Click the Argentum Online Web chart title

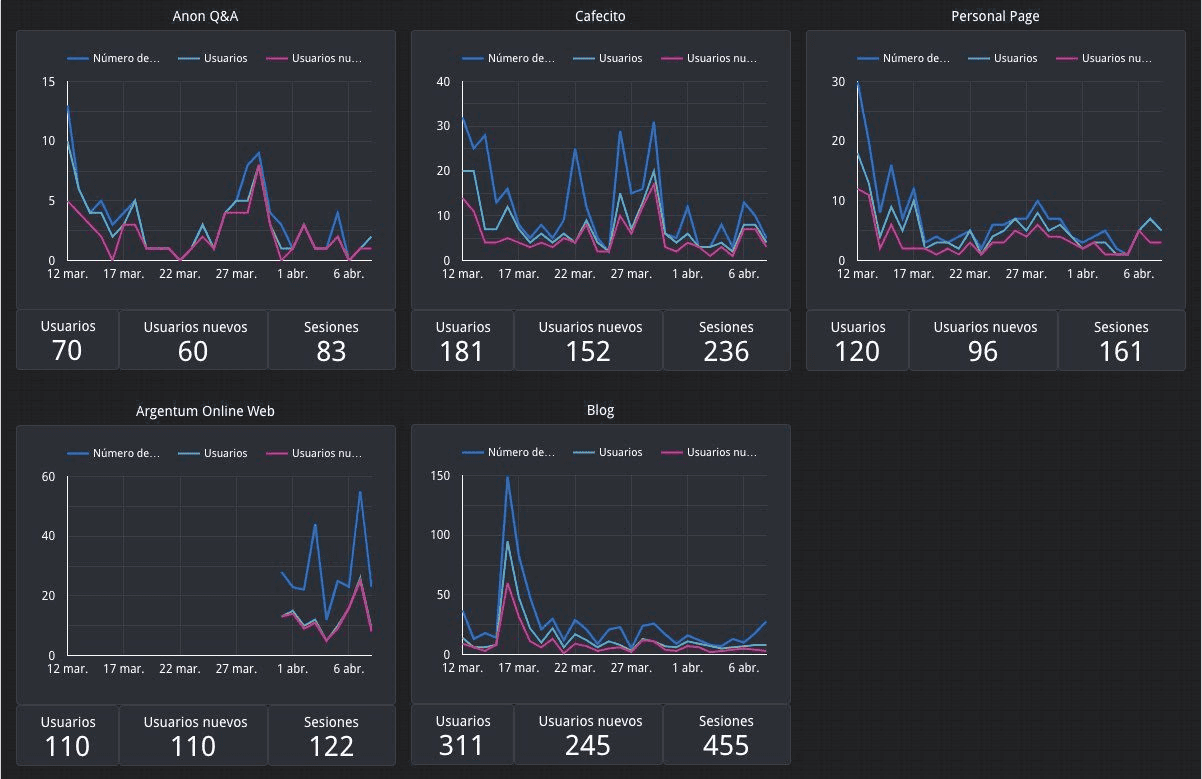[205, 411]
